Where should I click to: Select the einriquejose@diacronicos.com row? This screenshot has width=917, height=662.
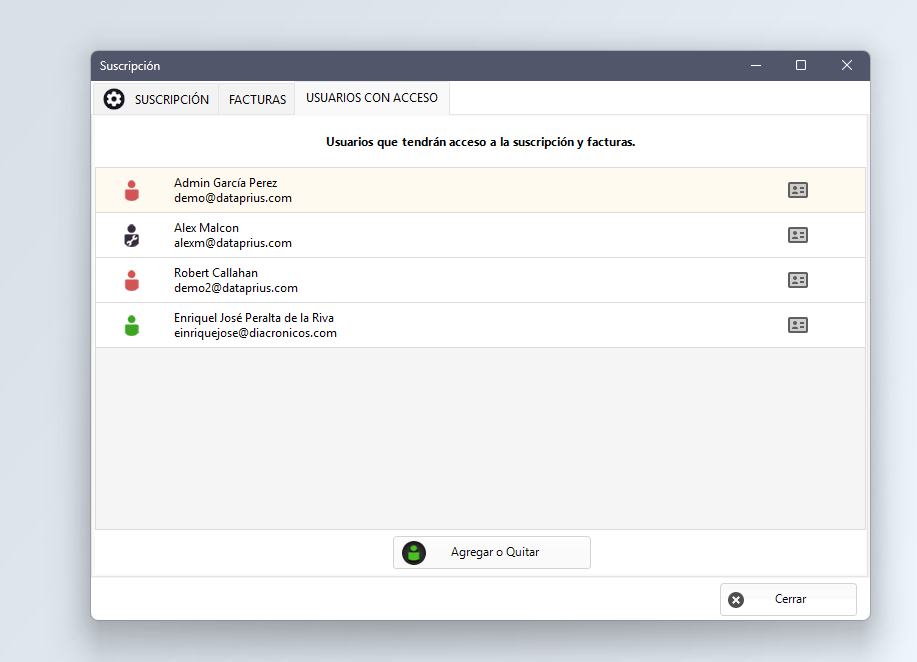pos(480,325)
